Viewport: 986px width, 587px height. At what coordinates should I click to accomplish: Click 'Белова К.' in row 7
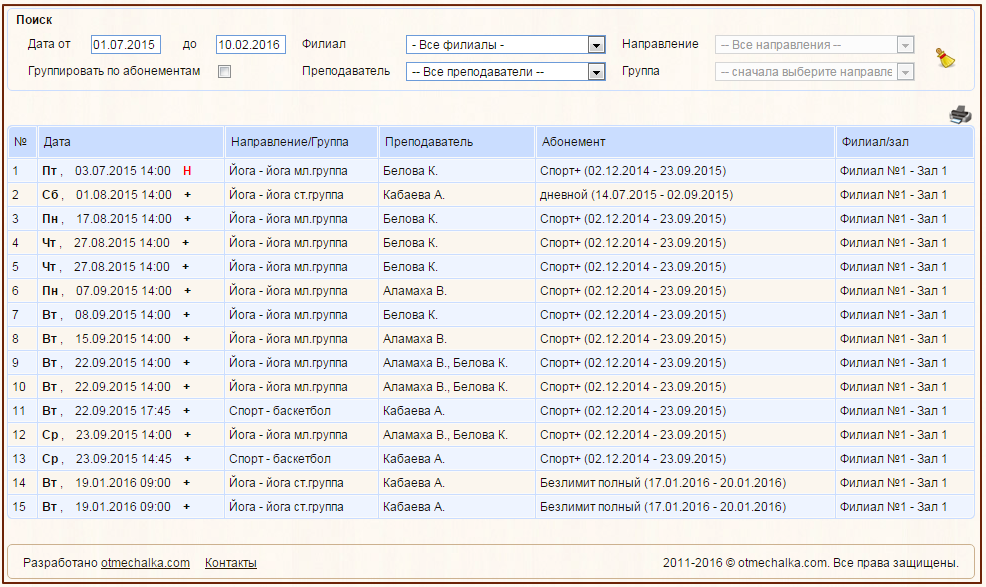coord(410,315)
